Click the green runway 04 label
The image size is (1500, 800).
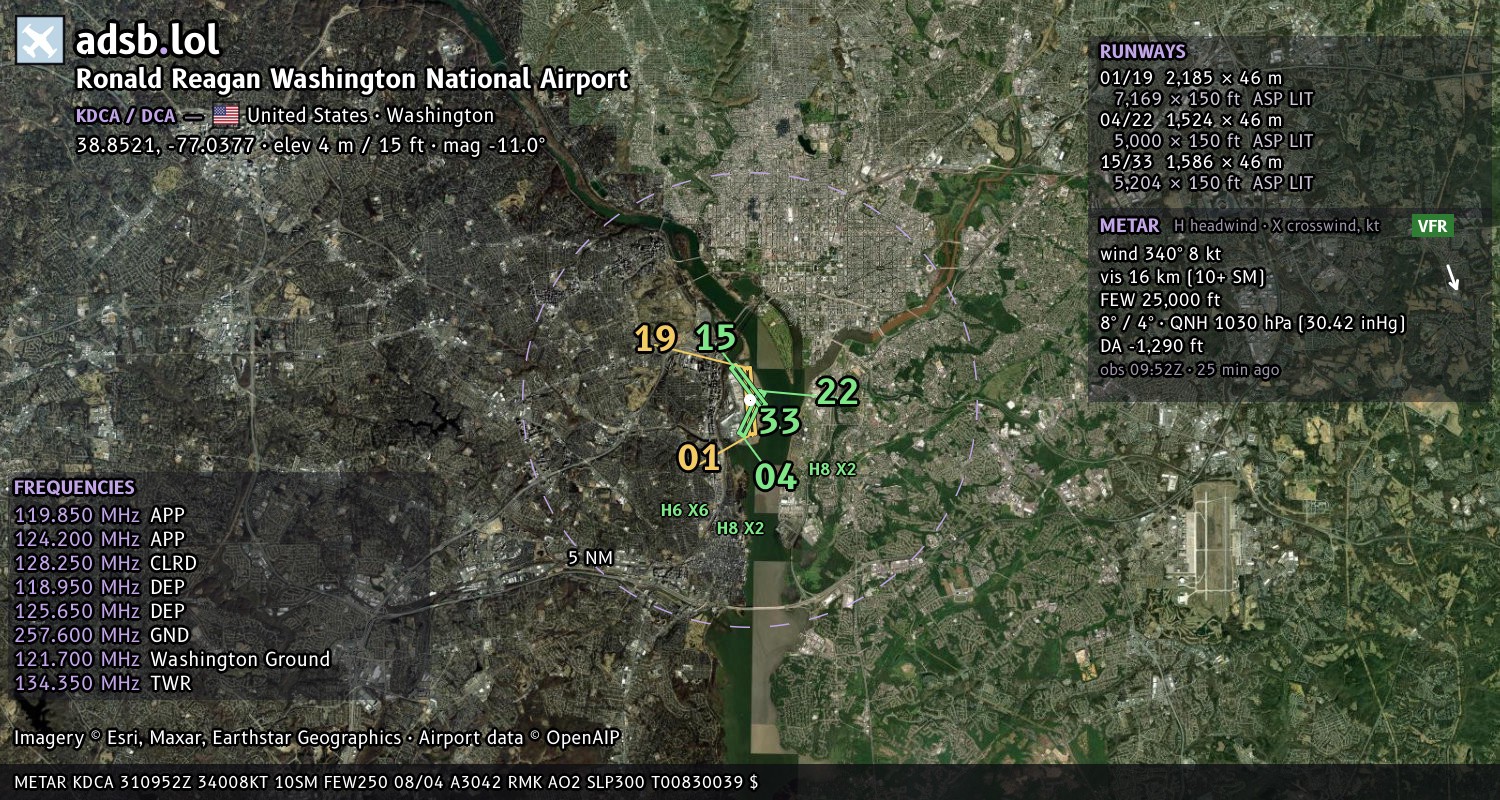(x=776, y=477)
